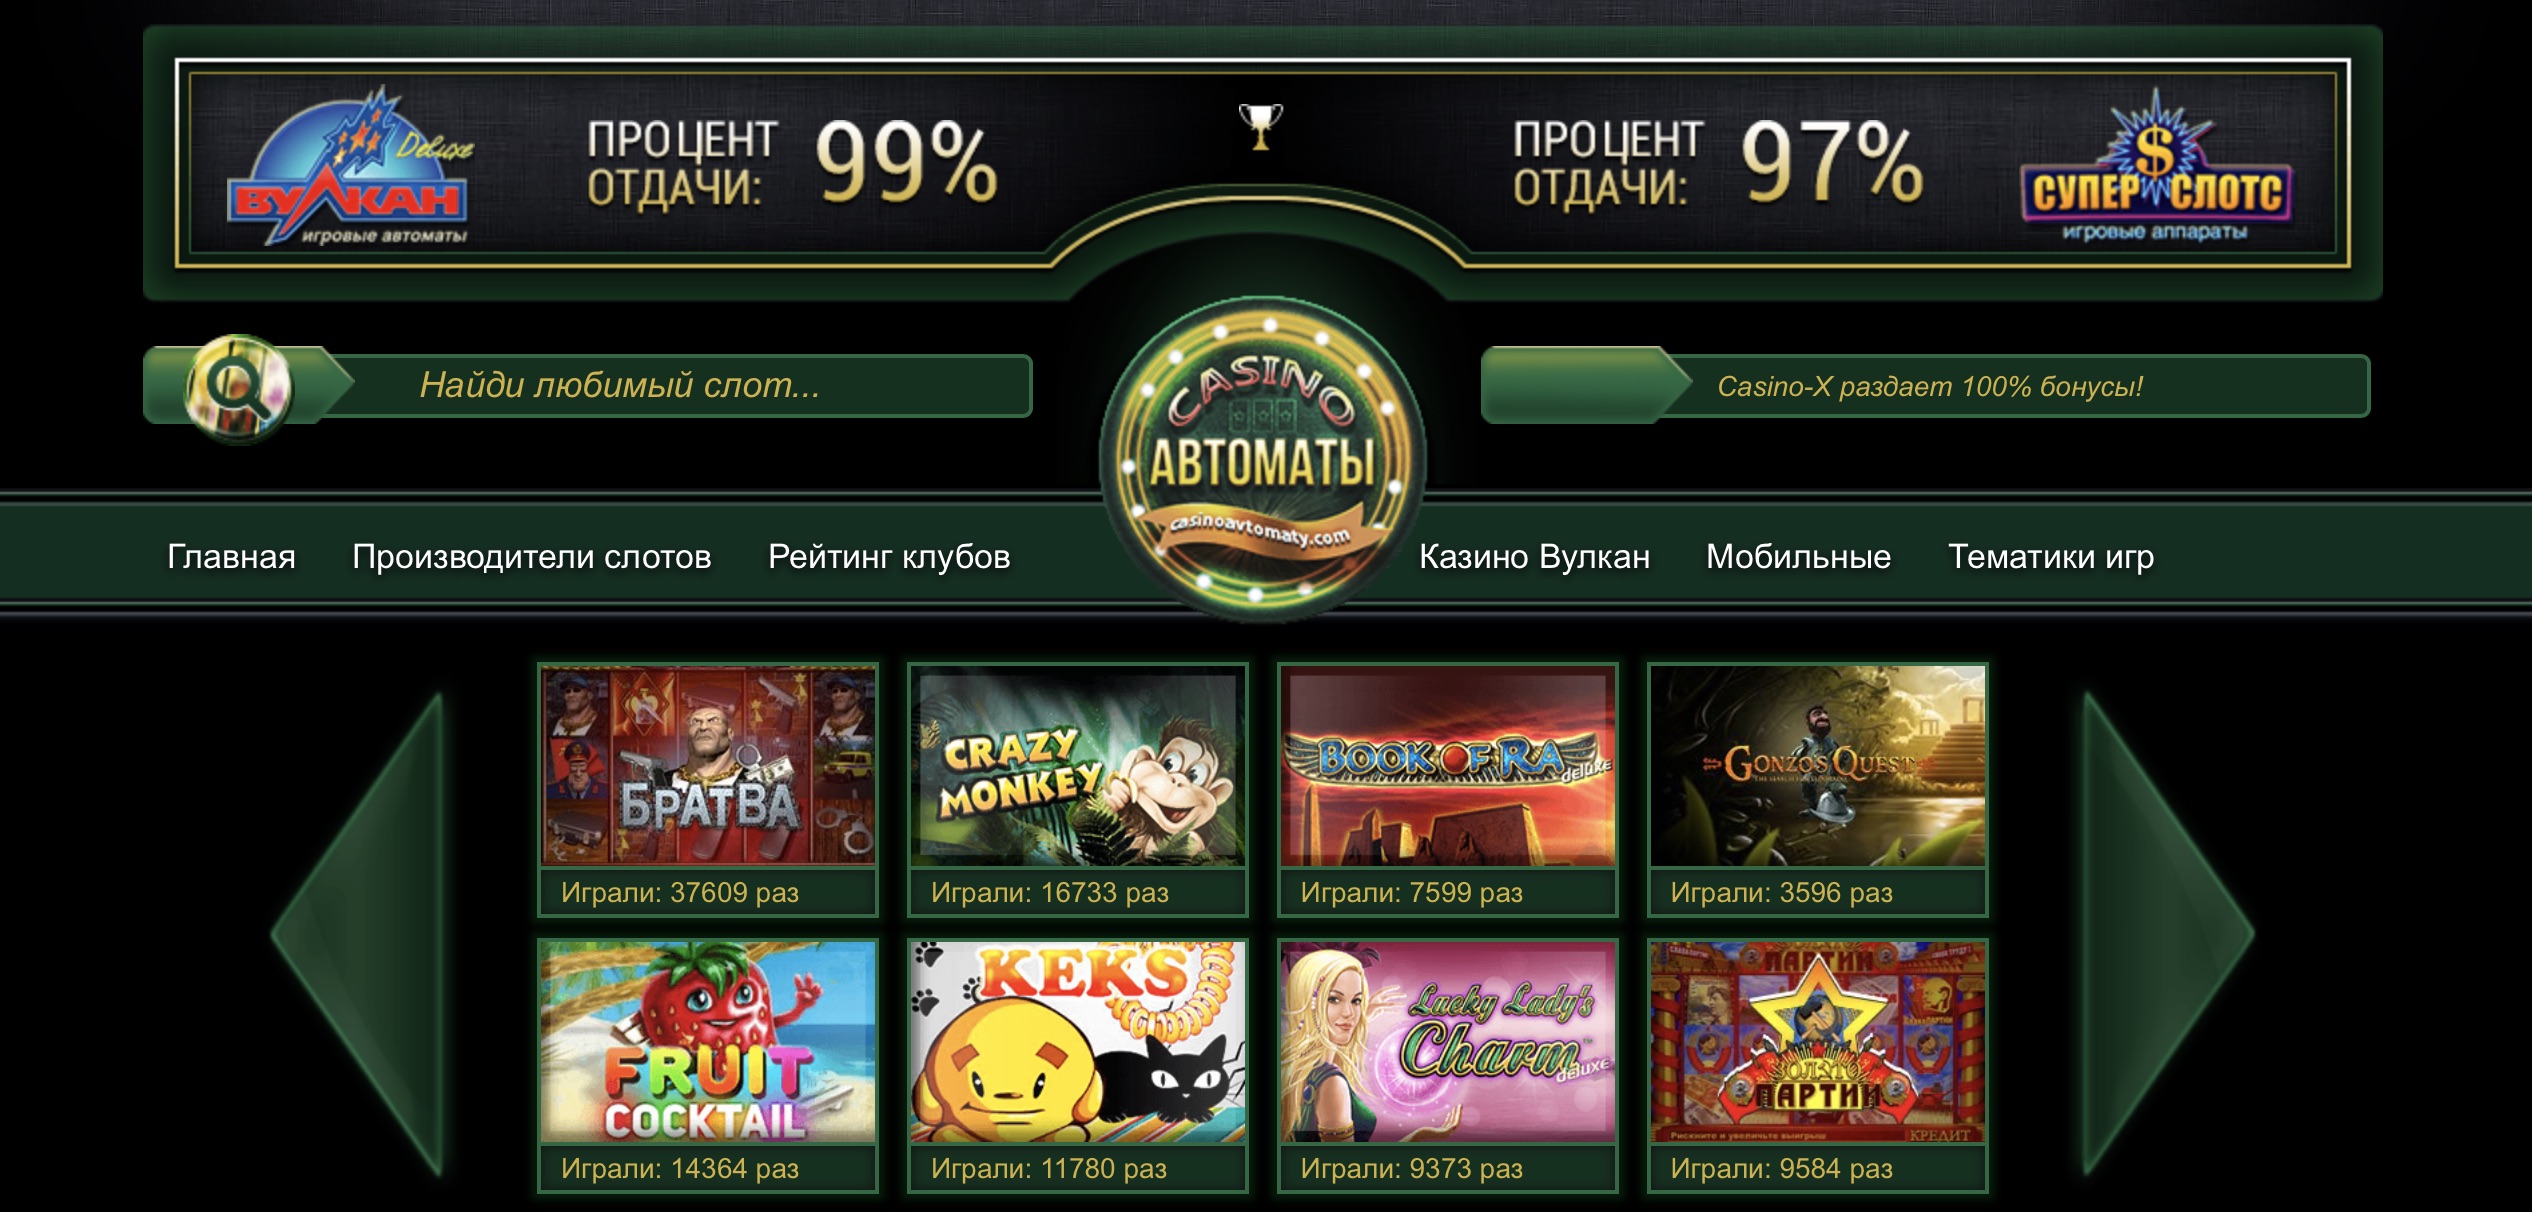Show next slots with right arrow

click(2168, 934)
